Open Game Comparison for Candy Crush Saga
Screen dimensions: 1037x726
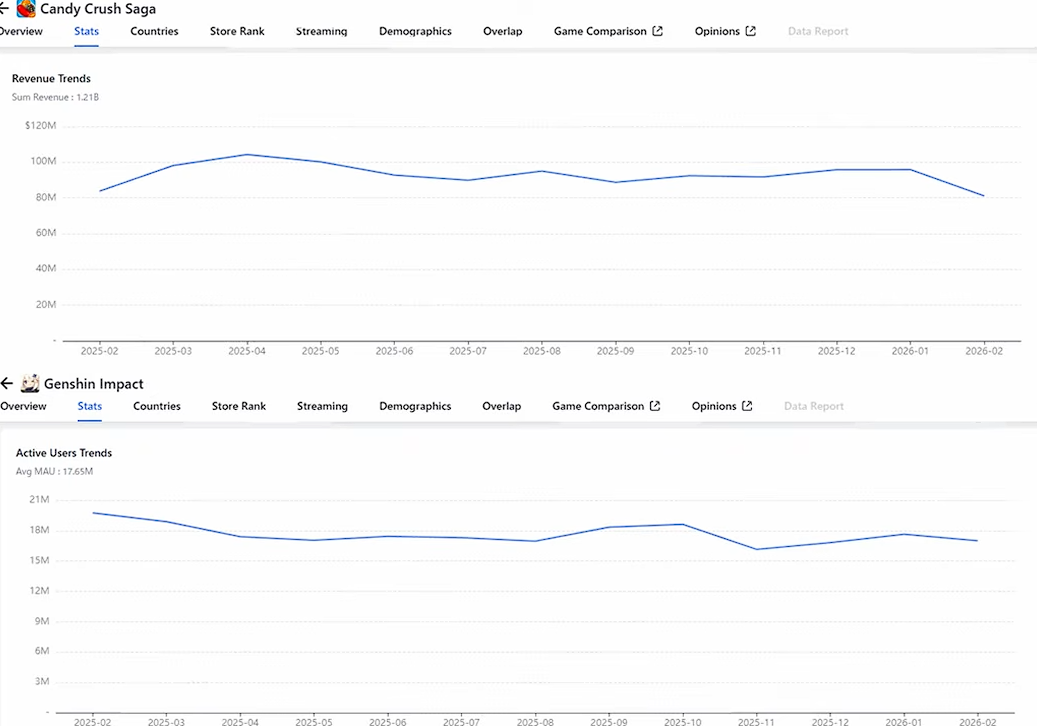click(601, 31)
